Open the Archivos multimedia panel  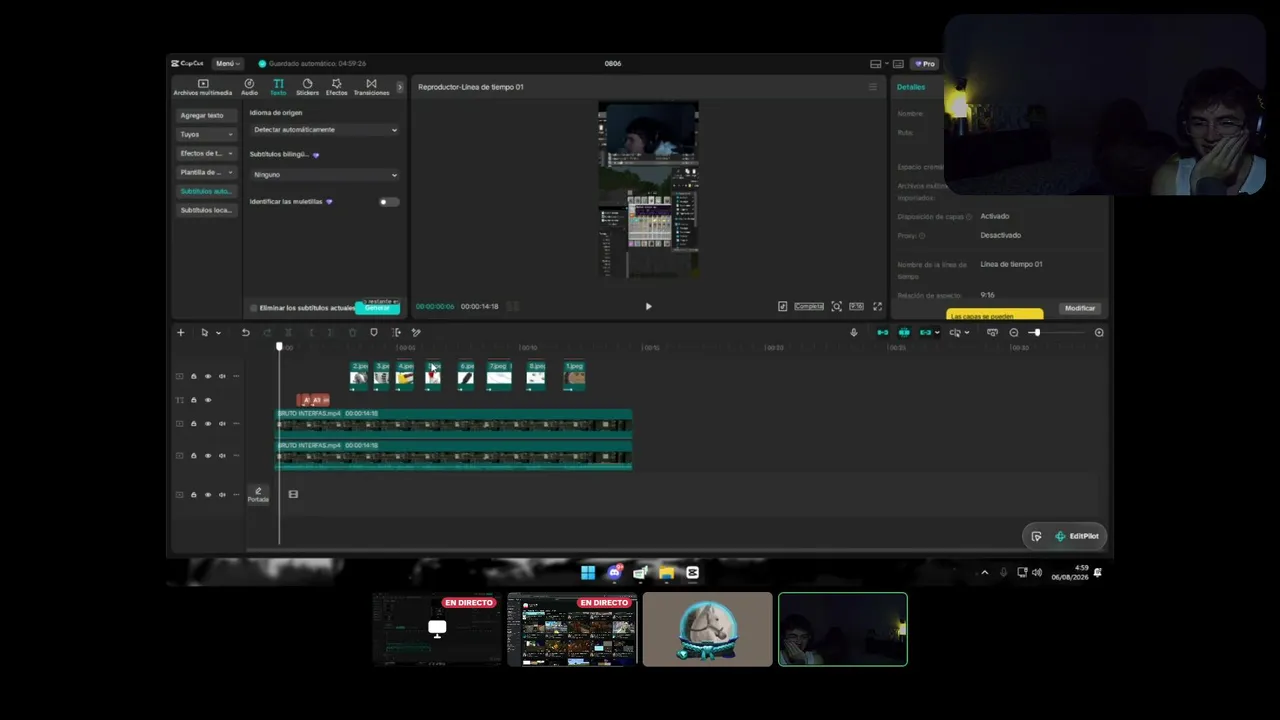pyautogui.click(x=202, y=87)
